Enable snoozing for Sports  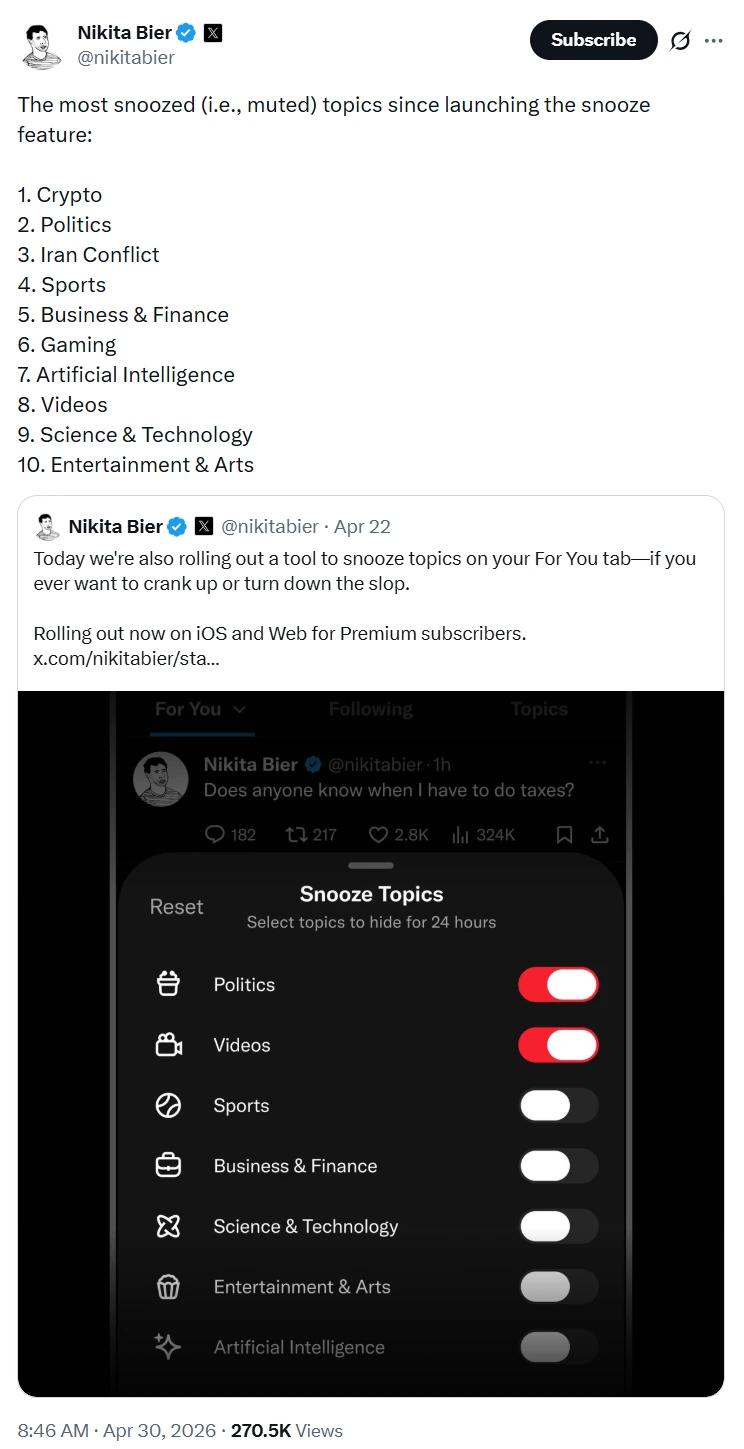[x=558, y=1105]
